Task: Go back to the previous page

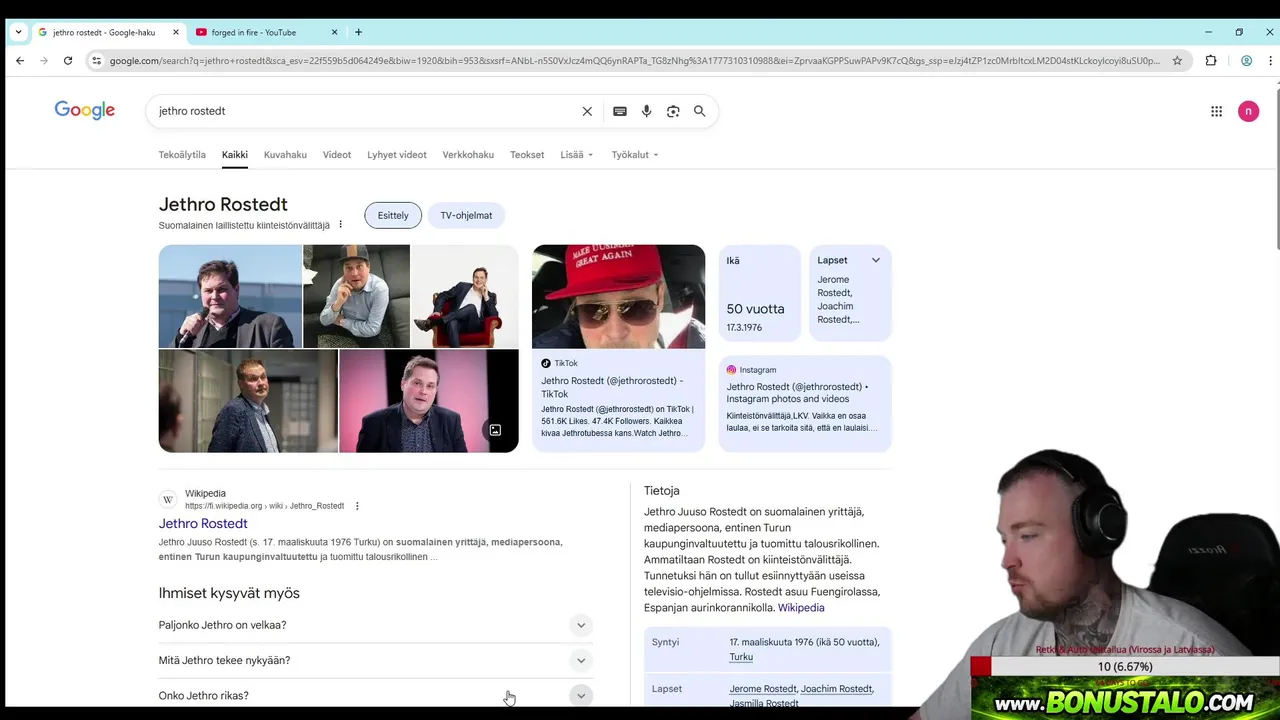Action: point(20,60)
